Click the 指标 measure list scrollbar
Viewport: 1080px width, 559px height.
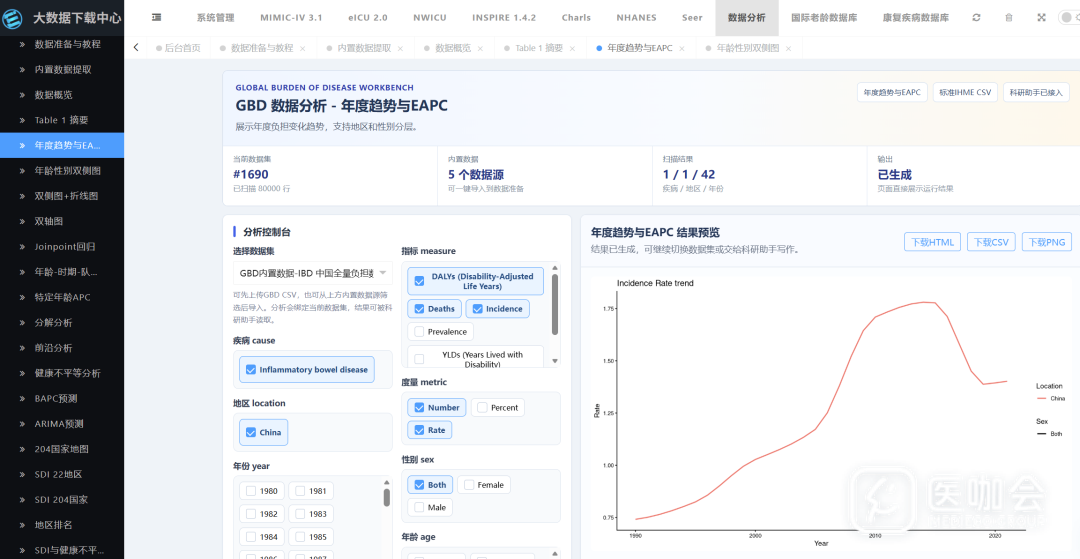pos(555,304)
